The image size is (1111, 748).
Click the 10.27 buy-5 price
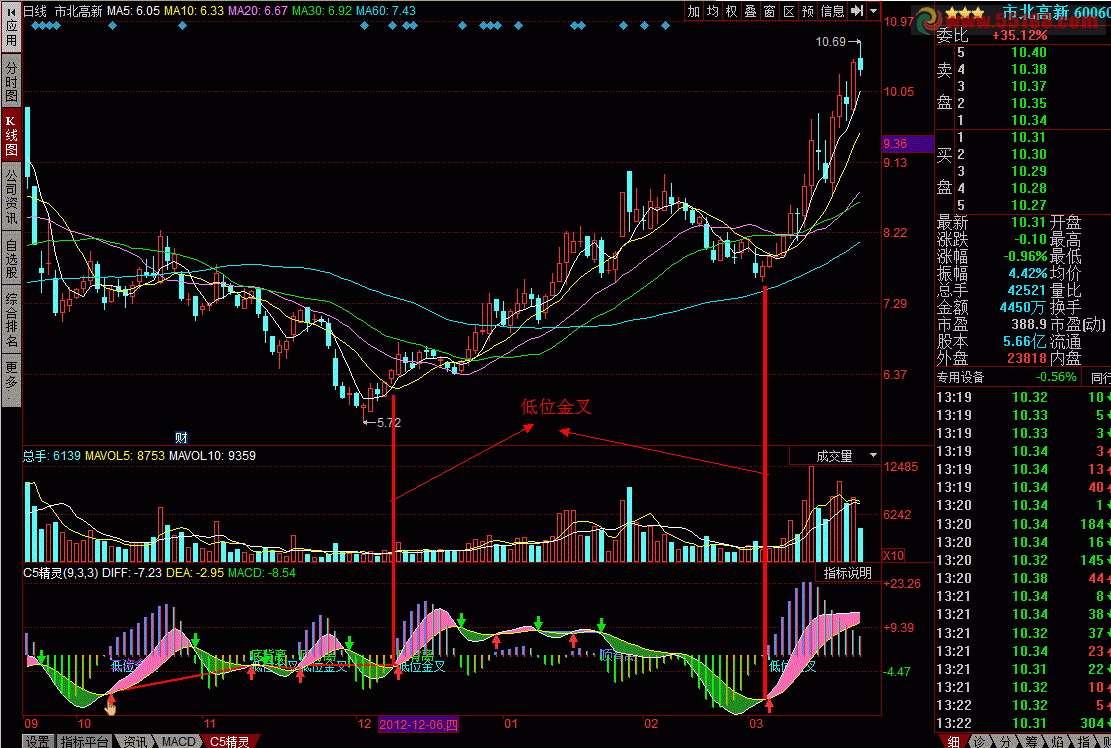(x=1029, y=205)
